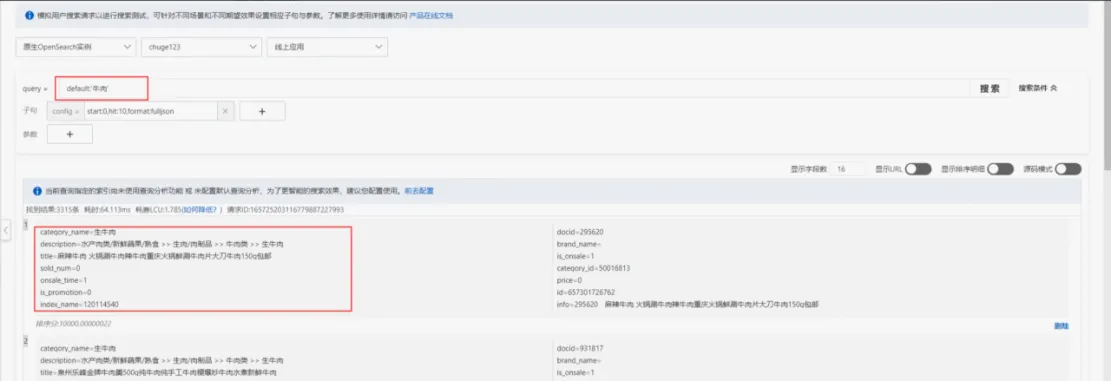This screenshot has width=1111, height=381.
Task: Click the blue info icon in top banner
Action: pos(30,15)
